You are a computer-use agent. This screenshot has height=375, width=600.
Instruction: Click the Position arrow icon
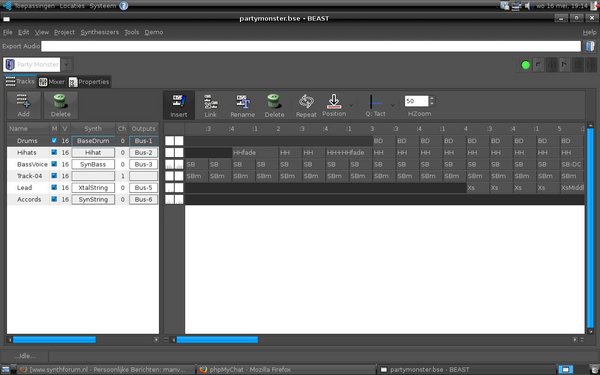pos(334,101)
